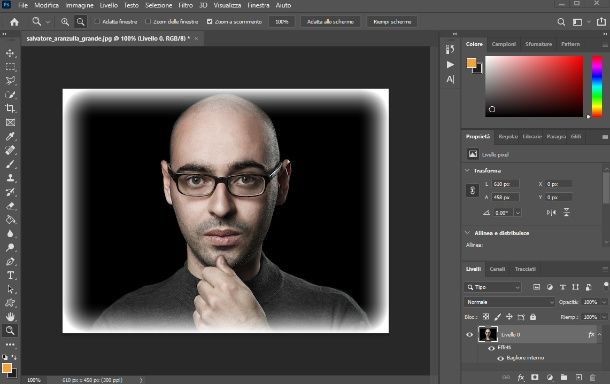Close the salvatore_aranzulla_grande.jpg document tab
This screenshot has height=384, width=610.
click(196, 39)
